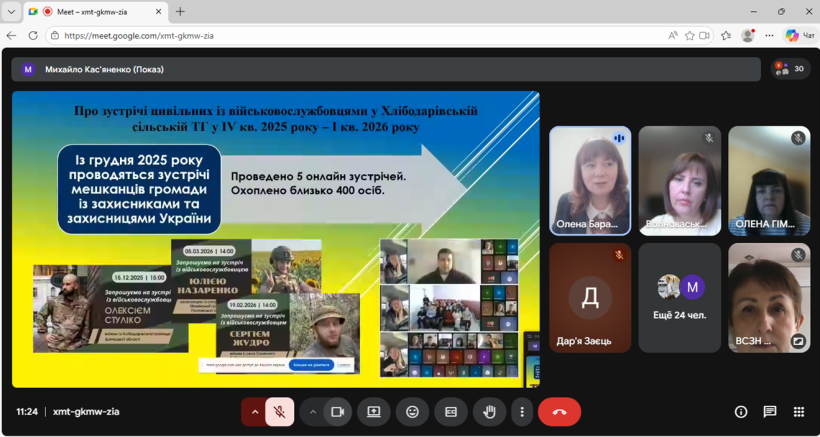The width and height of the screenshot is (820, 437).
Task: Open audio settings arrow beside microphone
Action: pos(255,412)
